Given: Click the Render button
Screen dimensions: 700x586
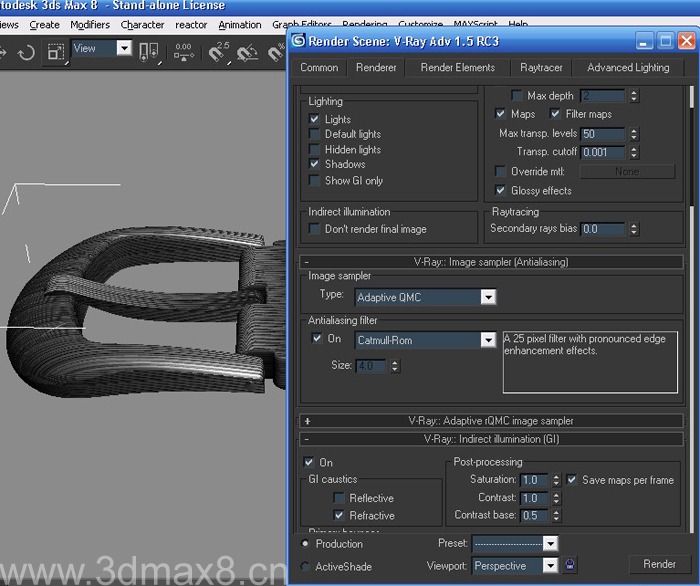Looking at the screenshot, I should coord(659,564).
